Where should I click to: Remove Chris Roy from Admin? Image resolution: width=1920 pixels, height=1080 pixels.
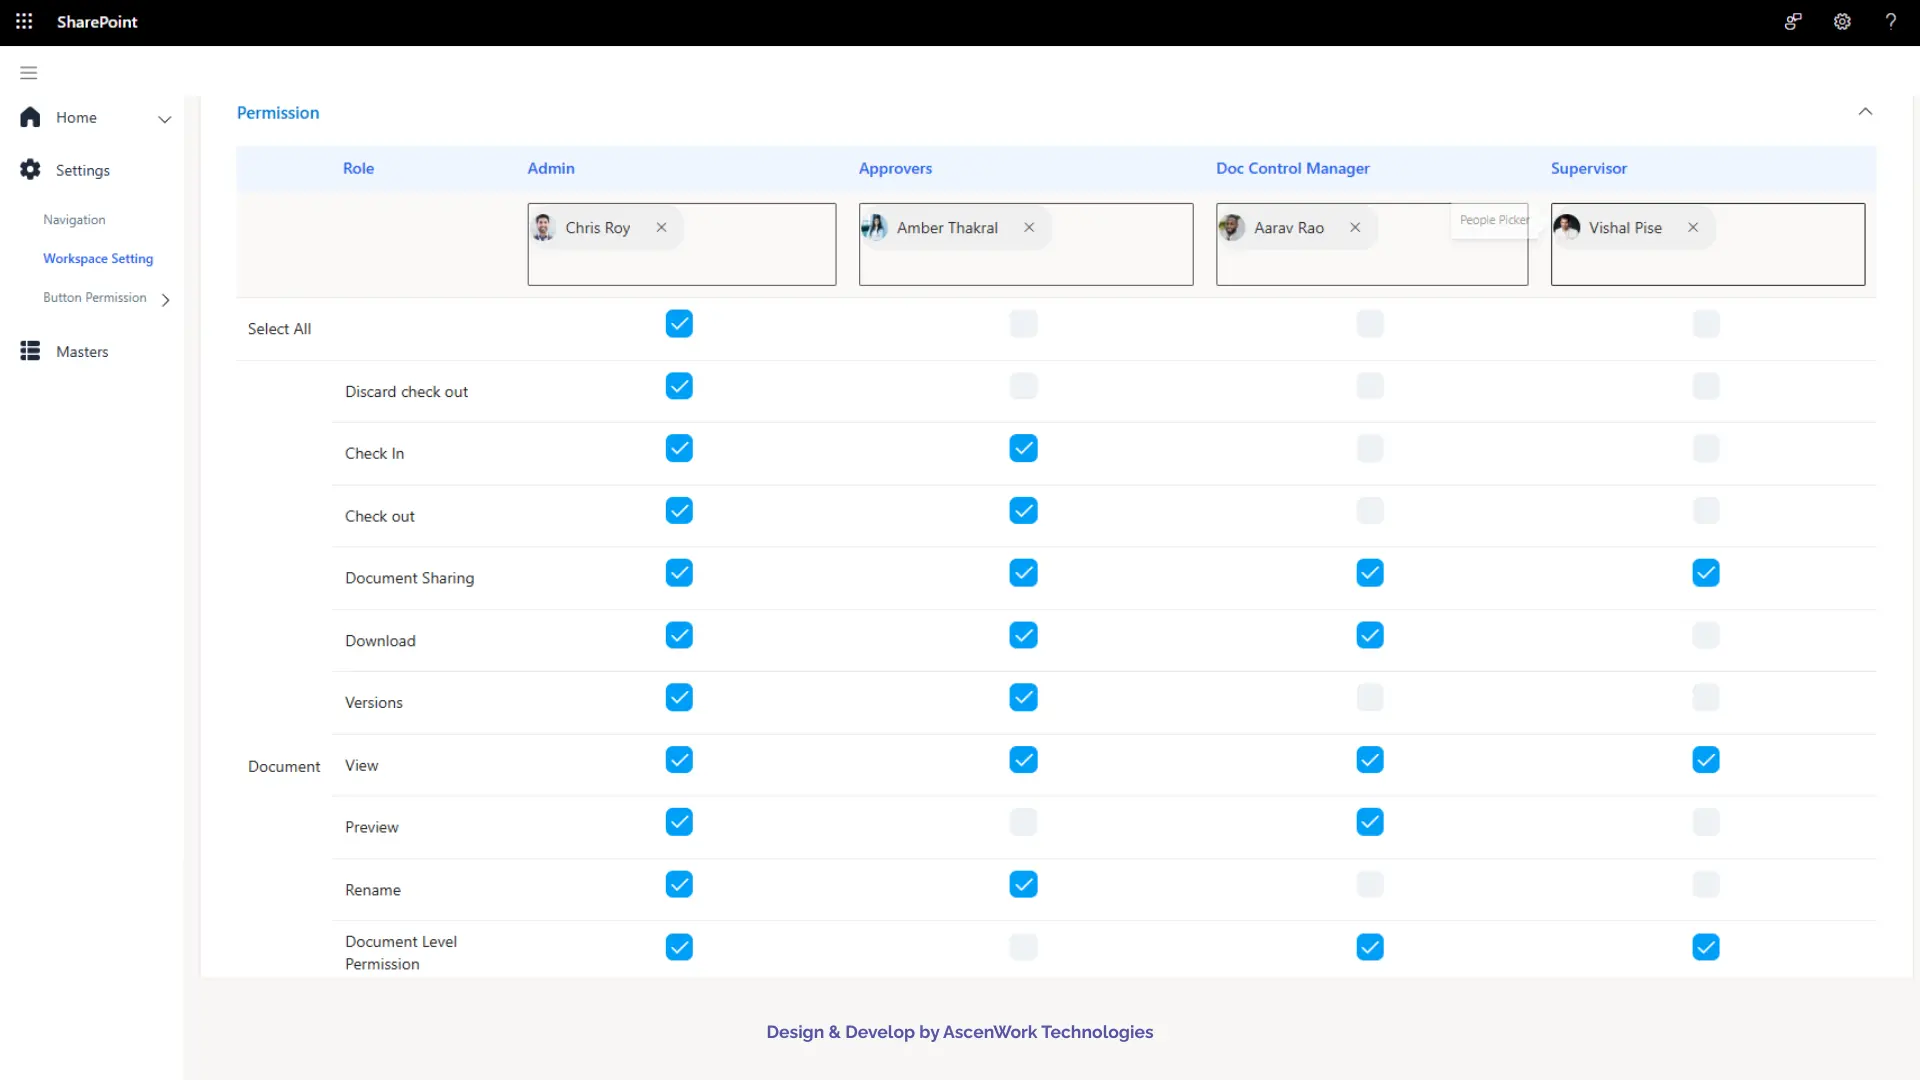[x=661, y=227]
